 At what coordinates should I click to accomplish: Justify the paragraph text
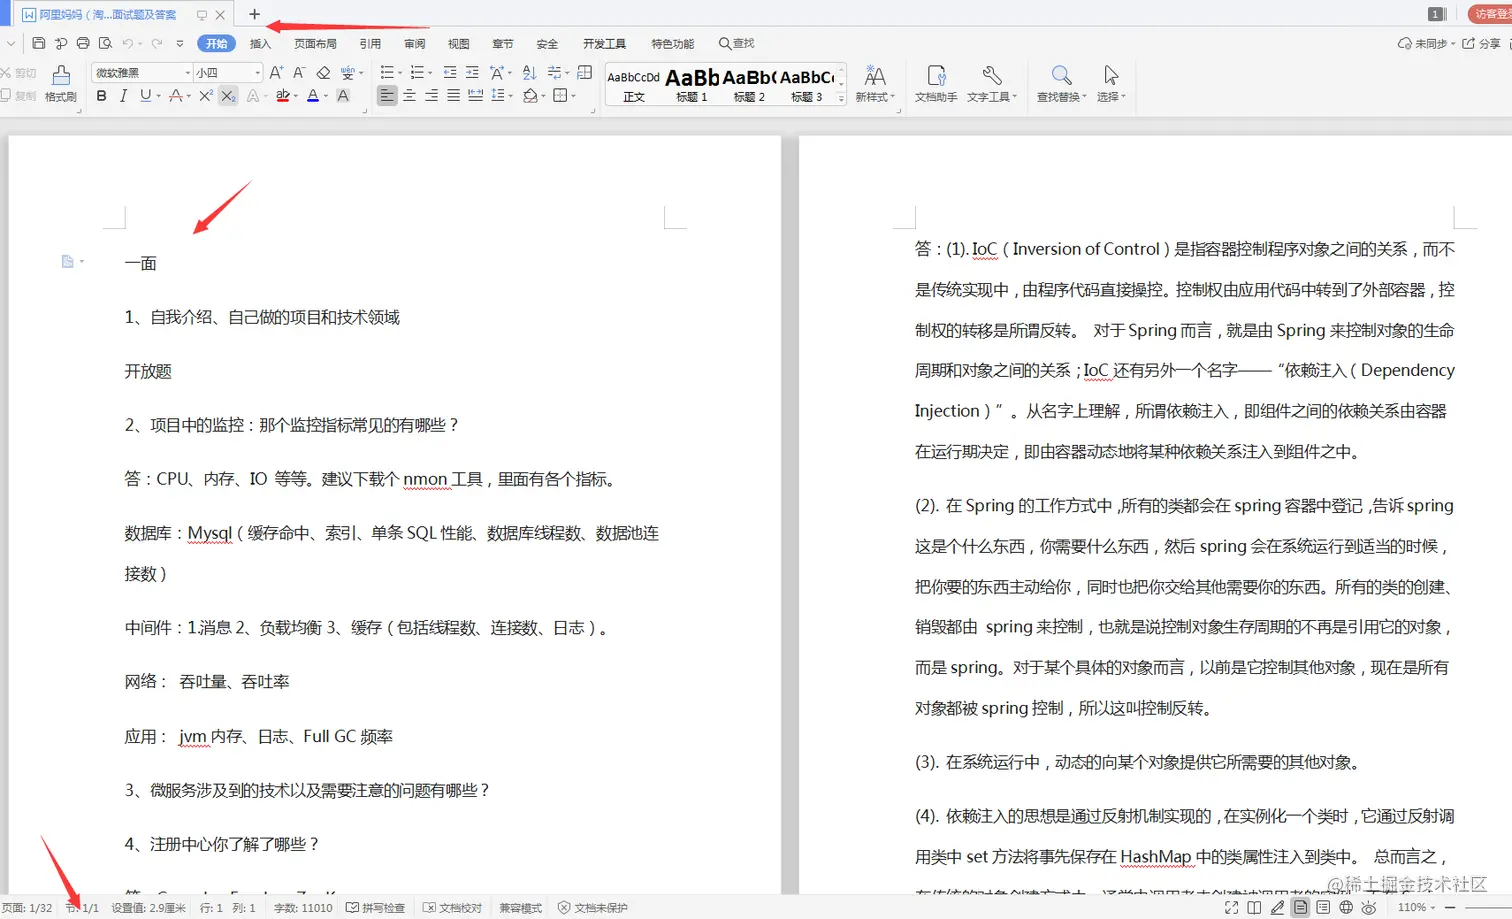point(453,96)
